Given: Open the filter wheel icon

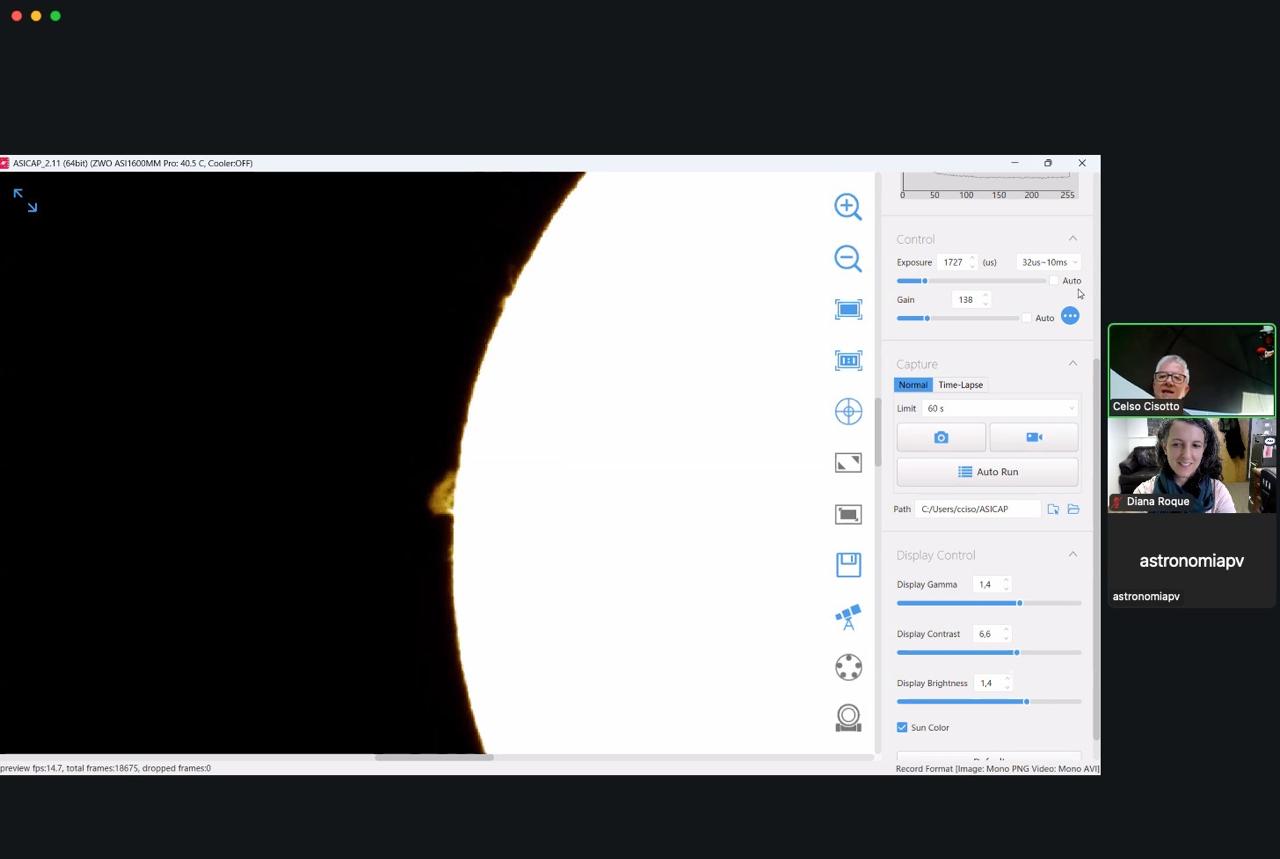Looking at the screenshot, I should point(848,667).
